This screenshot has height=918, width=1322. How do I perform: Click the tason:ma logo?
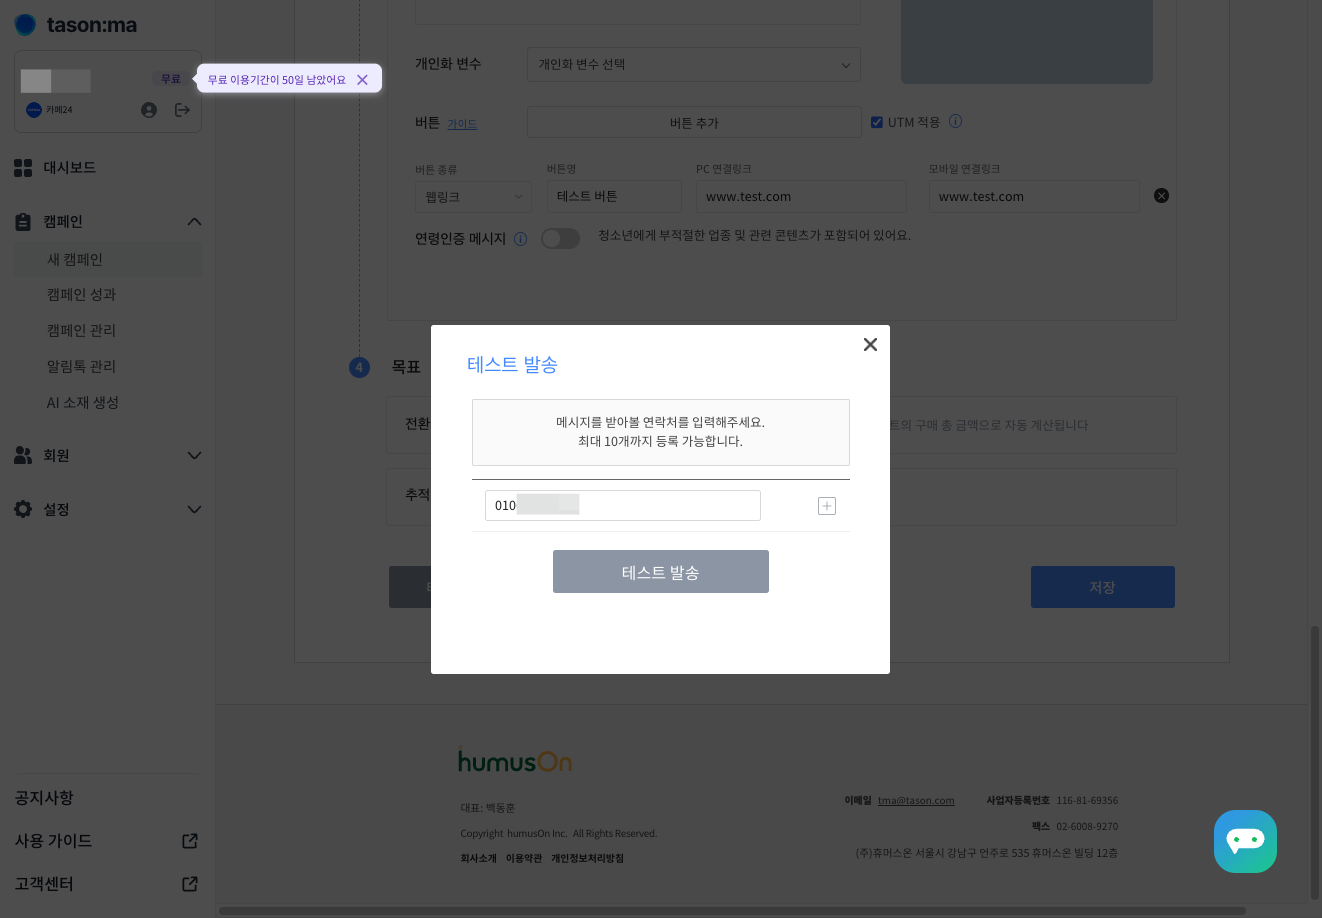(76, 25)
